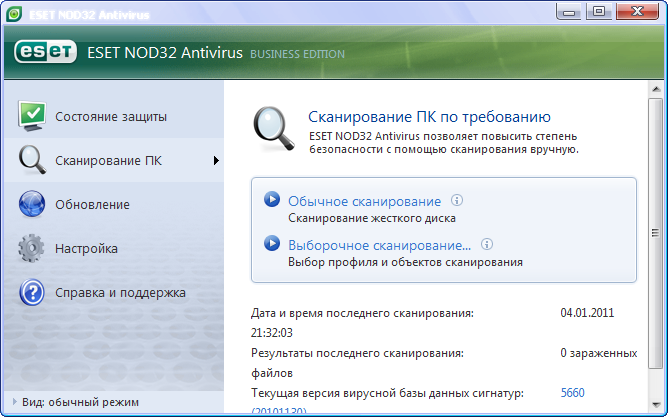Select the Сканирование ПК menu item
This screenshot has height=417, width=668.
114,160
